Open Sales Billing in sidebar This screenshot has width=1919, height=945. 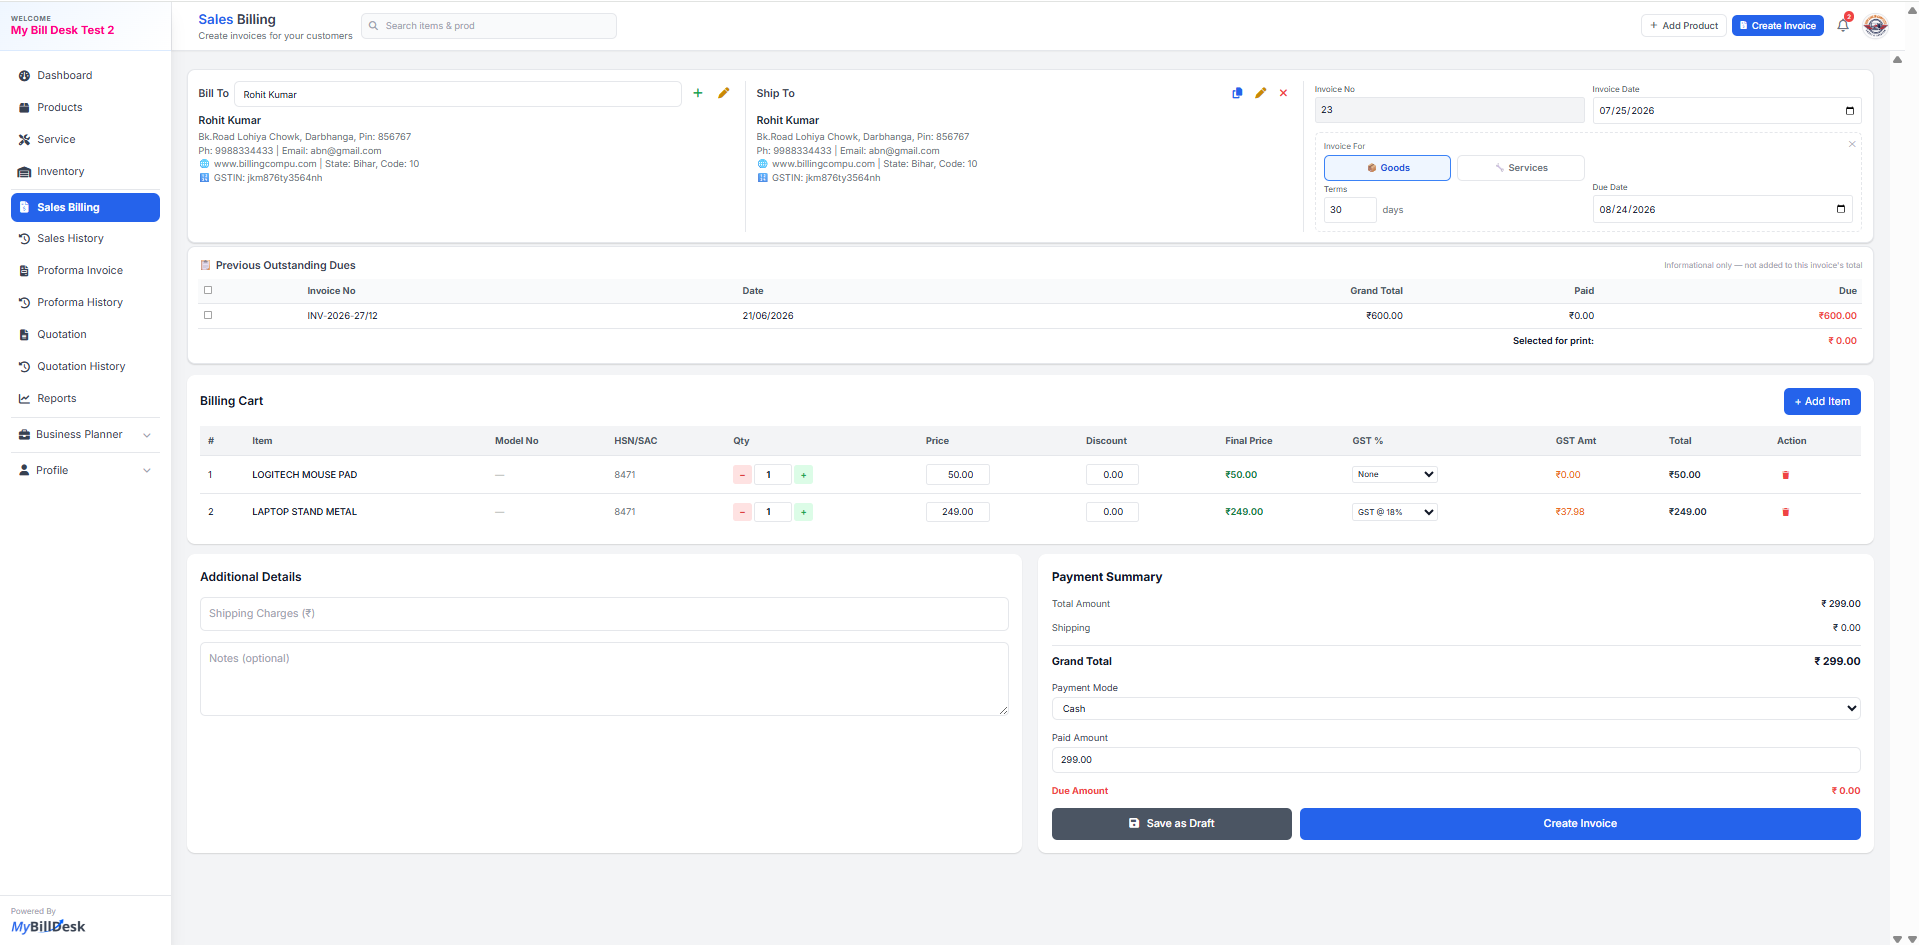tap(85, 208)
